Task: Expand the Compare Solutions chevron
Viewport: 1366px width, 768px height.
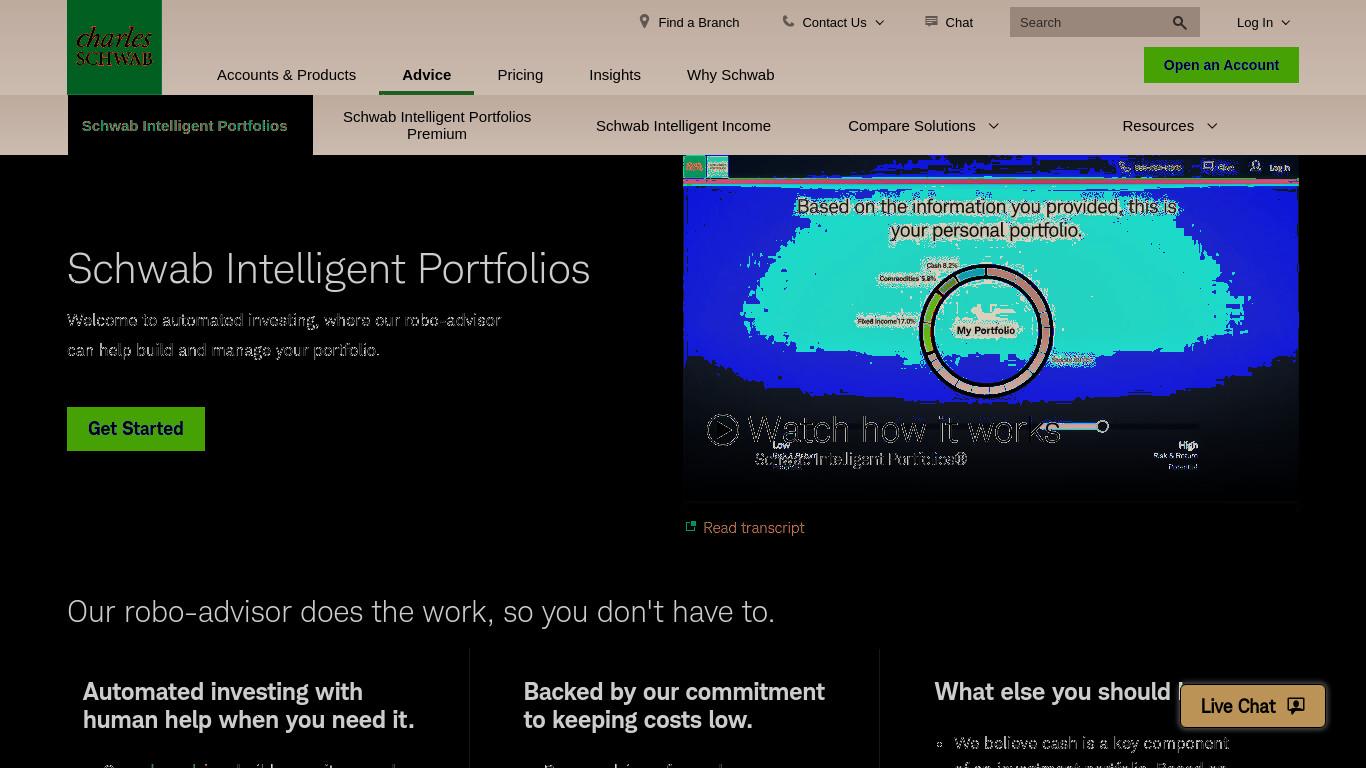Action: (x=993, y=126)
